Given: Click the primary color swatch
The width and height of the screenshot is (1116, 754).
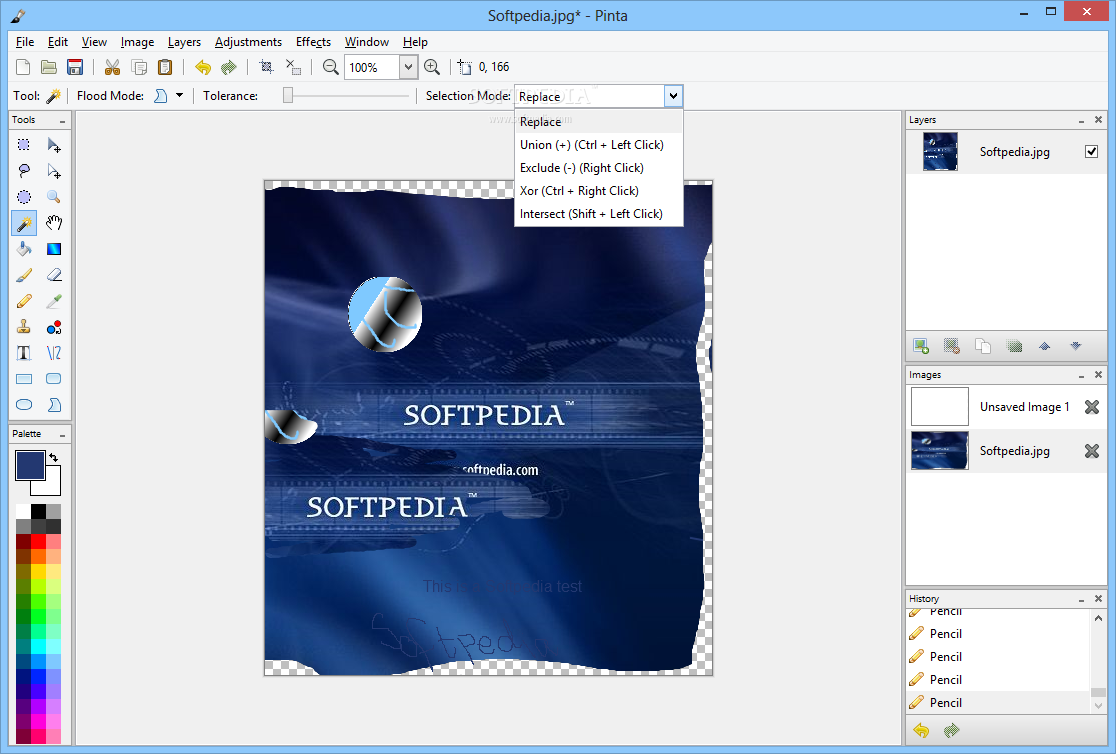Looking at the screenshot, I should tap(30, 465).
